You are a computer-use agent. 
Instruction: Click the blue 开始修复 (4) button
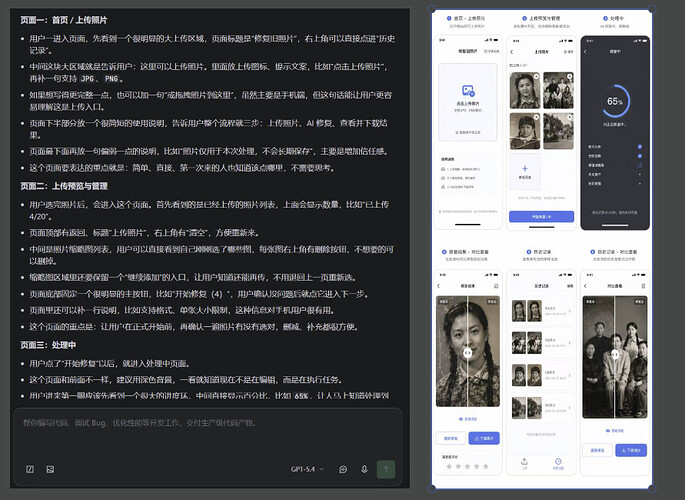click(x=541, y=217)
